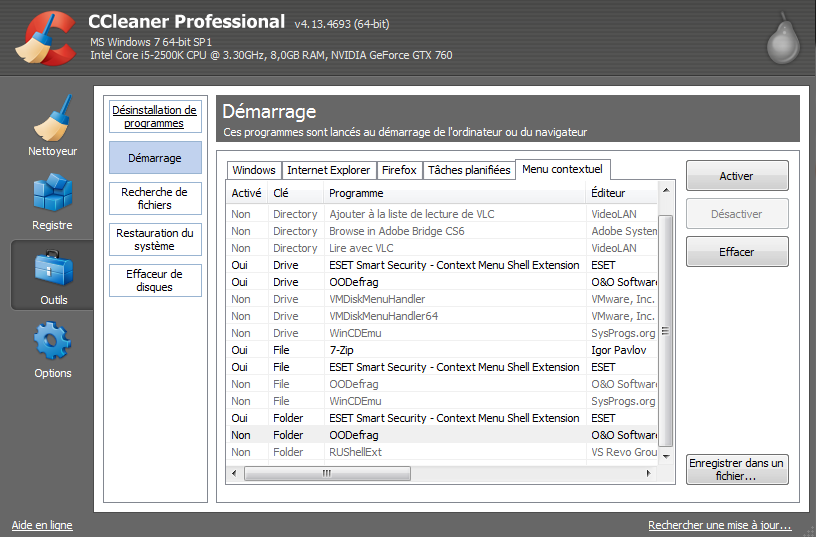Image resolution: width=816 pixels, height=537 pixels.
Task: Click horizontal scrollbar left arrow
Action: click(234, 474)
